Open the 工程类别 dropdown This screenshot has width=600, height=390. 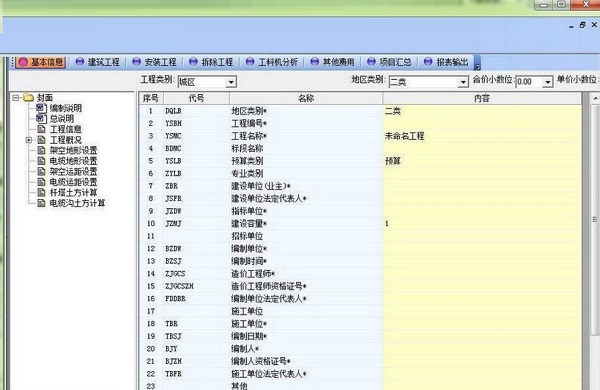click(231, 82)
